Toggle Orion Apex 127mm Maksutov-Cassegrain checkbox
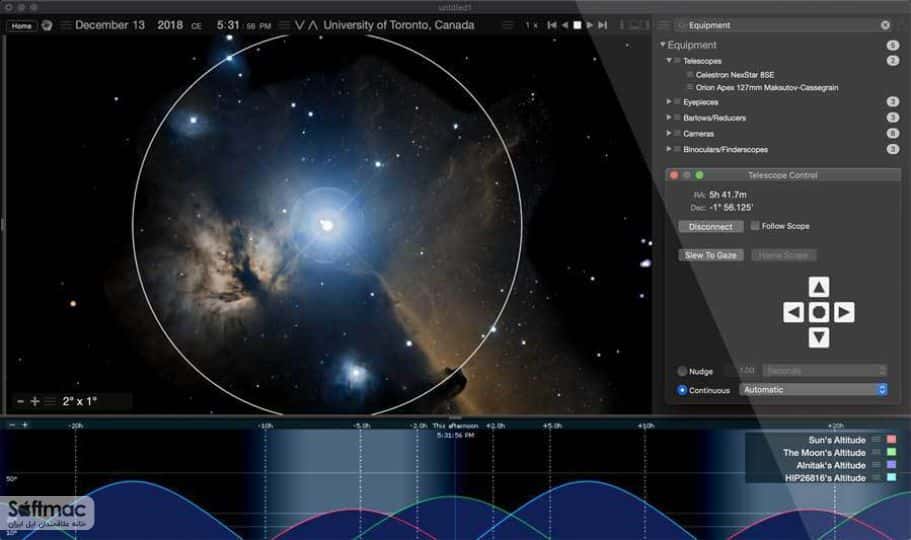 point(690,87)
